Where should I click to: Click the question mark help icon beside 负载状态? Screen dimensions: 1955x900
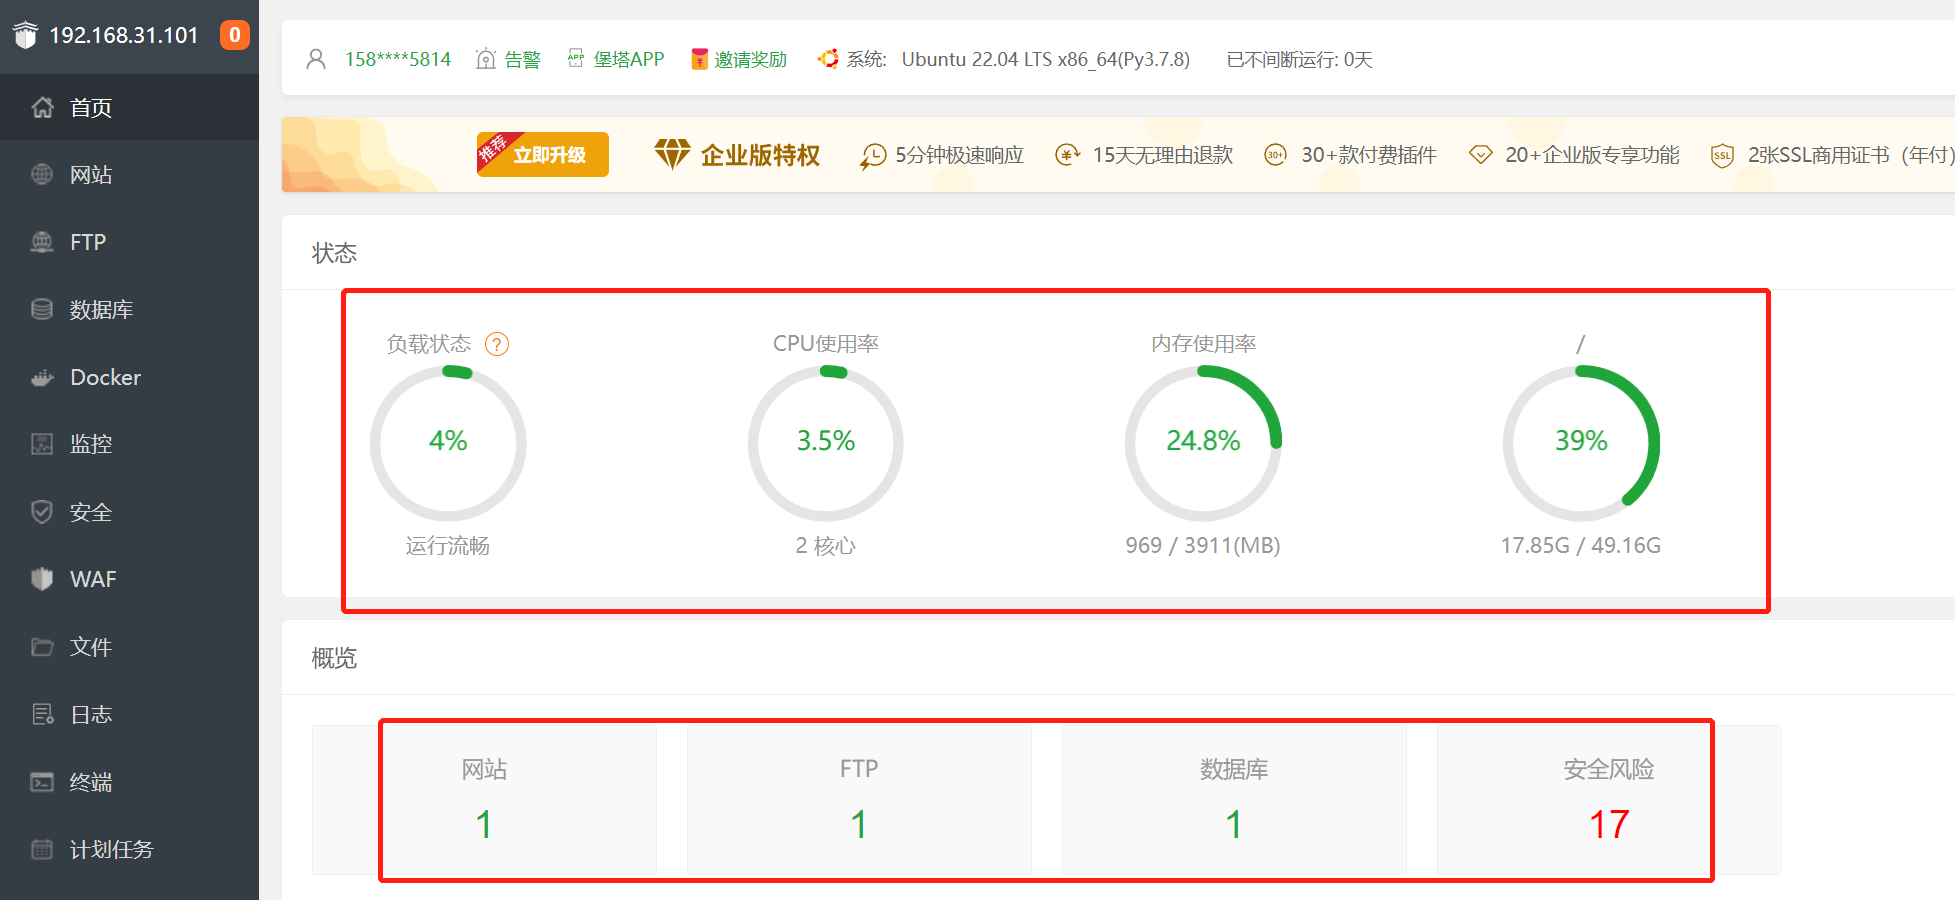497,344
